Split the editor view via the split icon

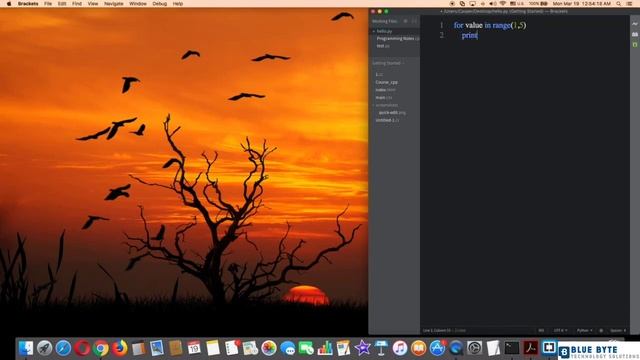tap(414, 21)
